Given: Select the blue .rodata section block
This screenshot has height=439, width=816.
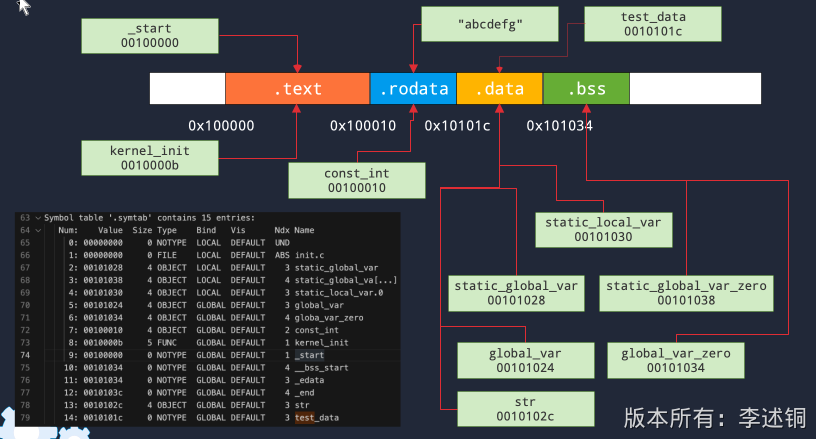Looking at the screenshot, I should click(x=413, y=89).
